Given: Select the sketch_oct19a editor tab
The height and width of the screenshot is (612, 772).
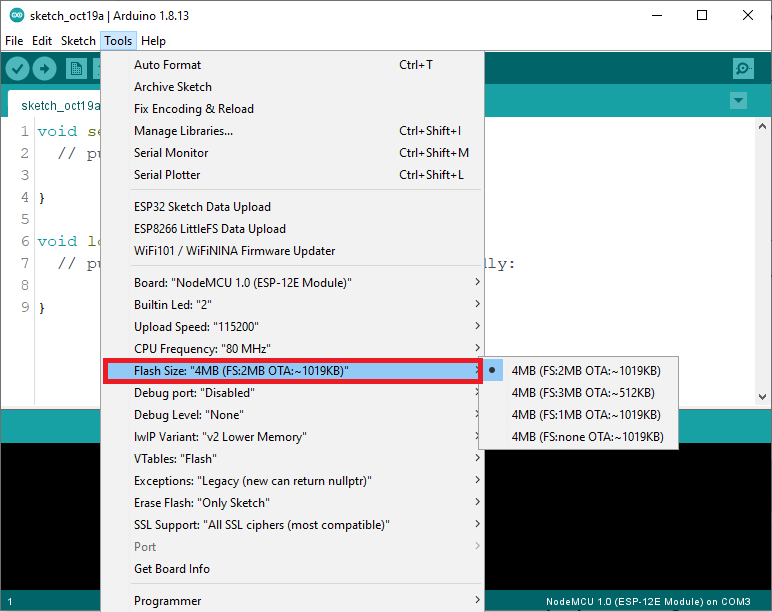Looking at the screenshot, I should (x=60, y=105).
